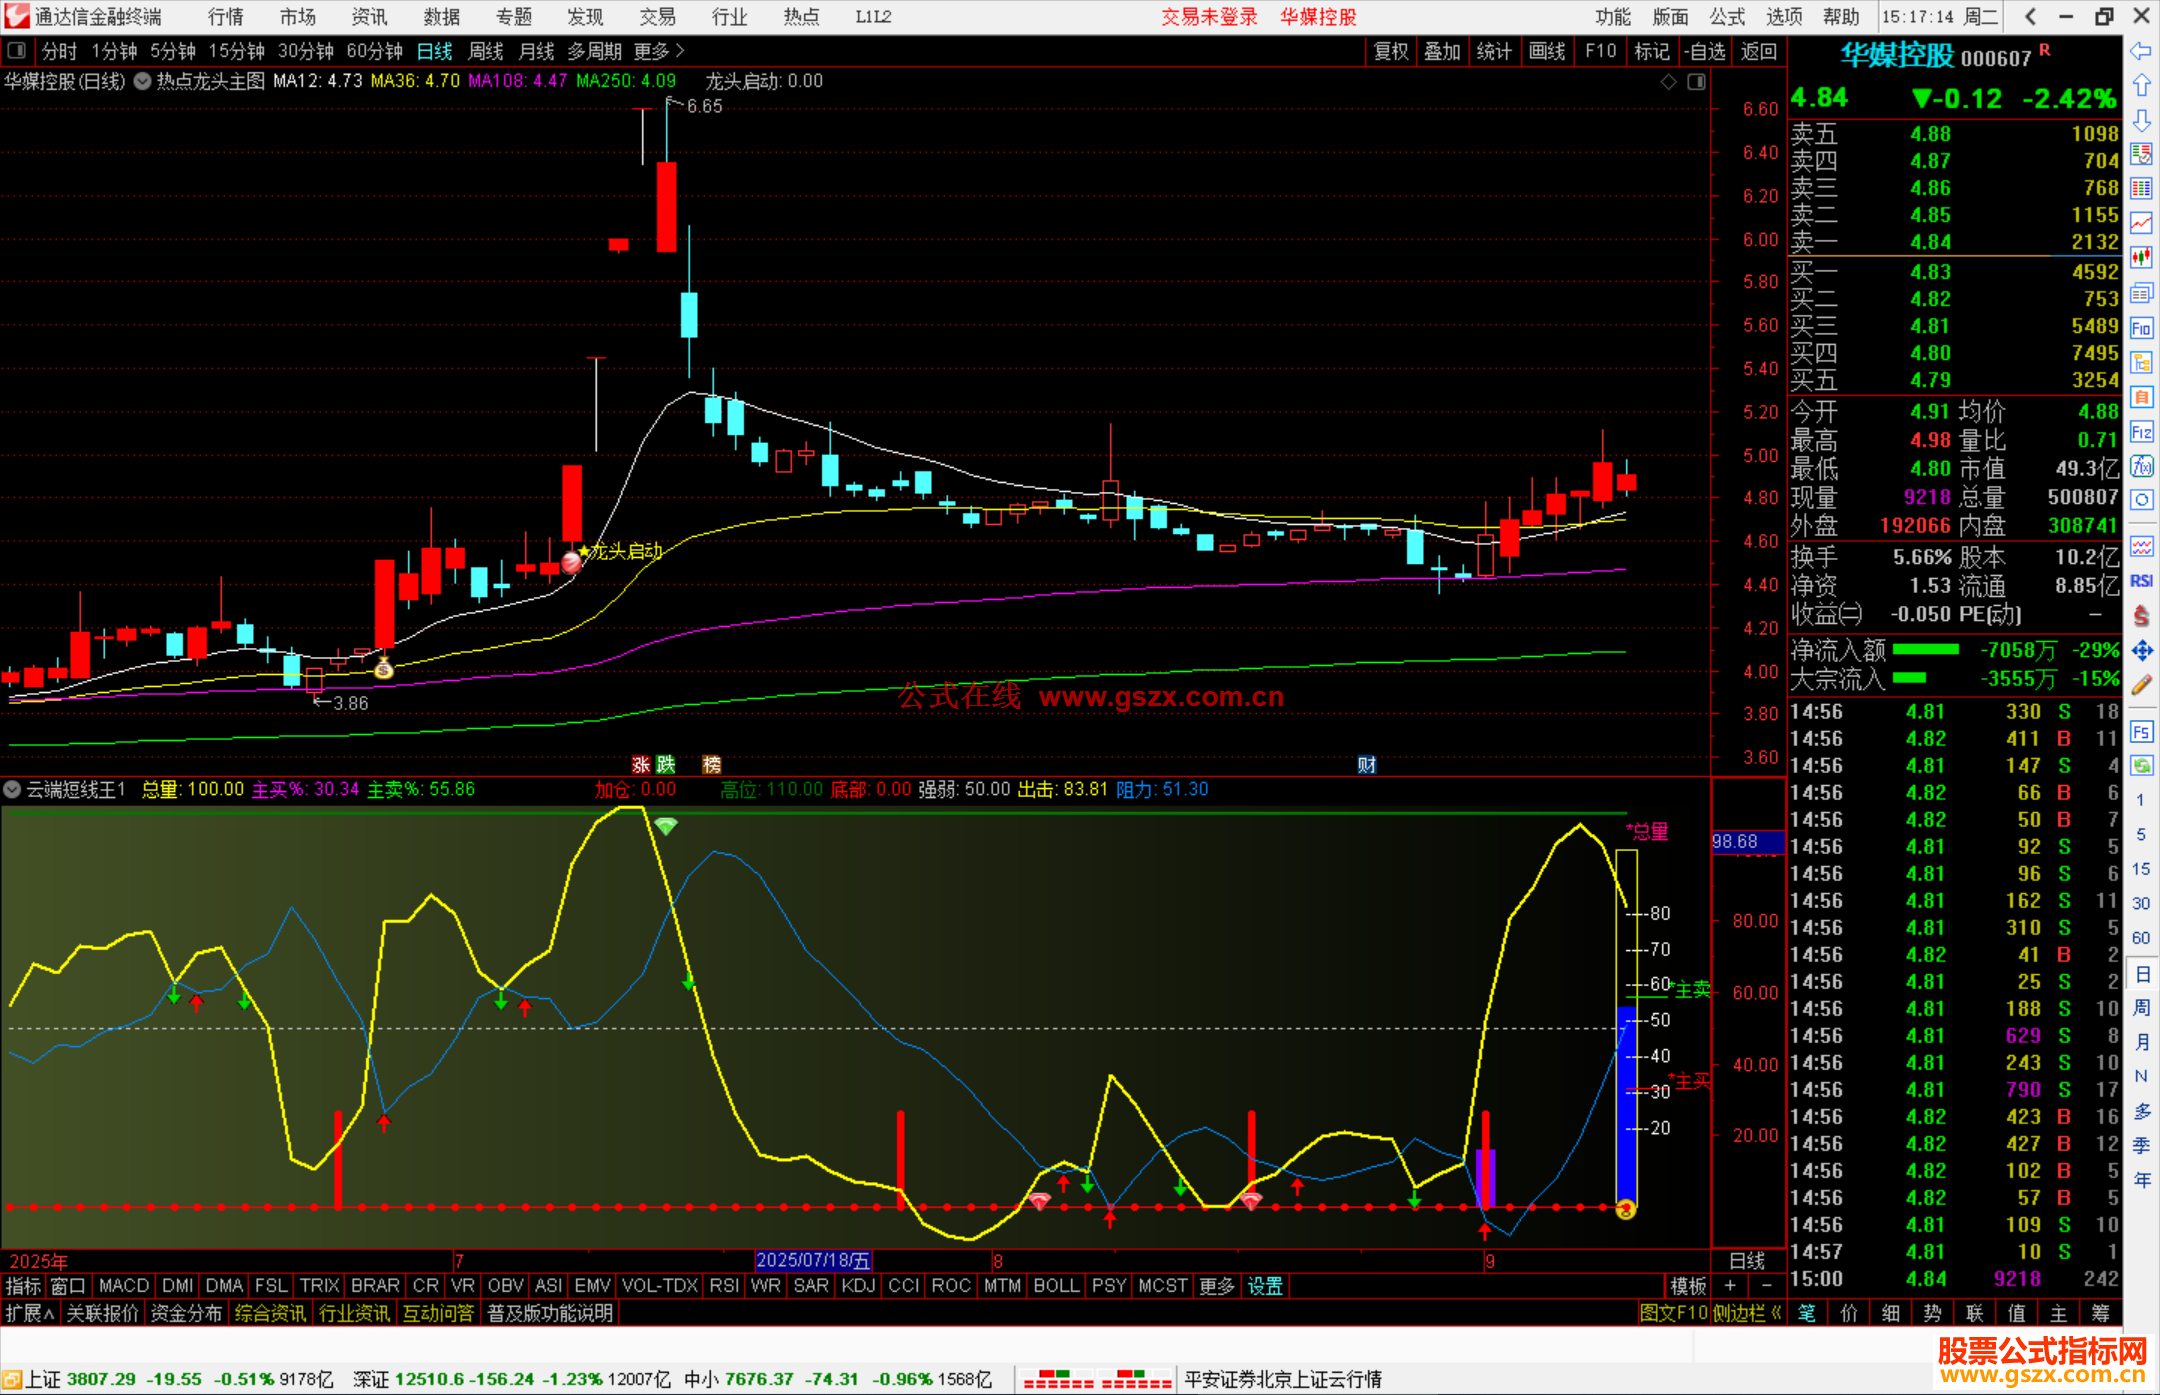Viewport: 2160px width, 1395px height.
Task: Open the stacked news windows sidebar icon
Action: pos(2141,293)
